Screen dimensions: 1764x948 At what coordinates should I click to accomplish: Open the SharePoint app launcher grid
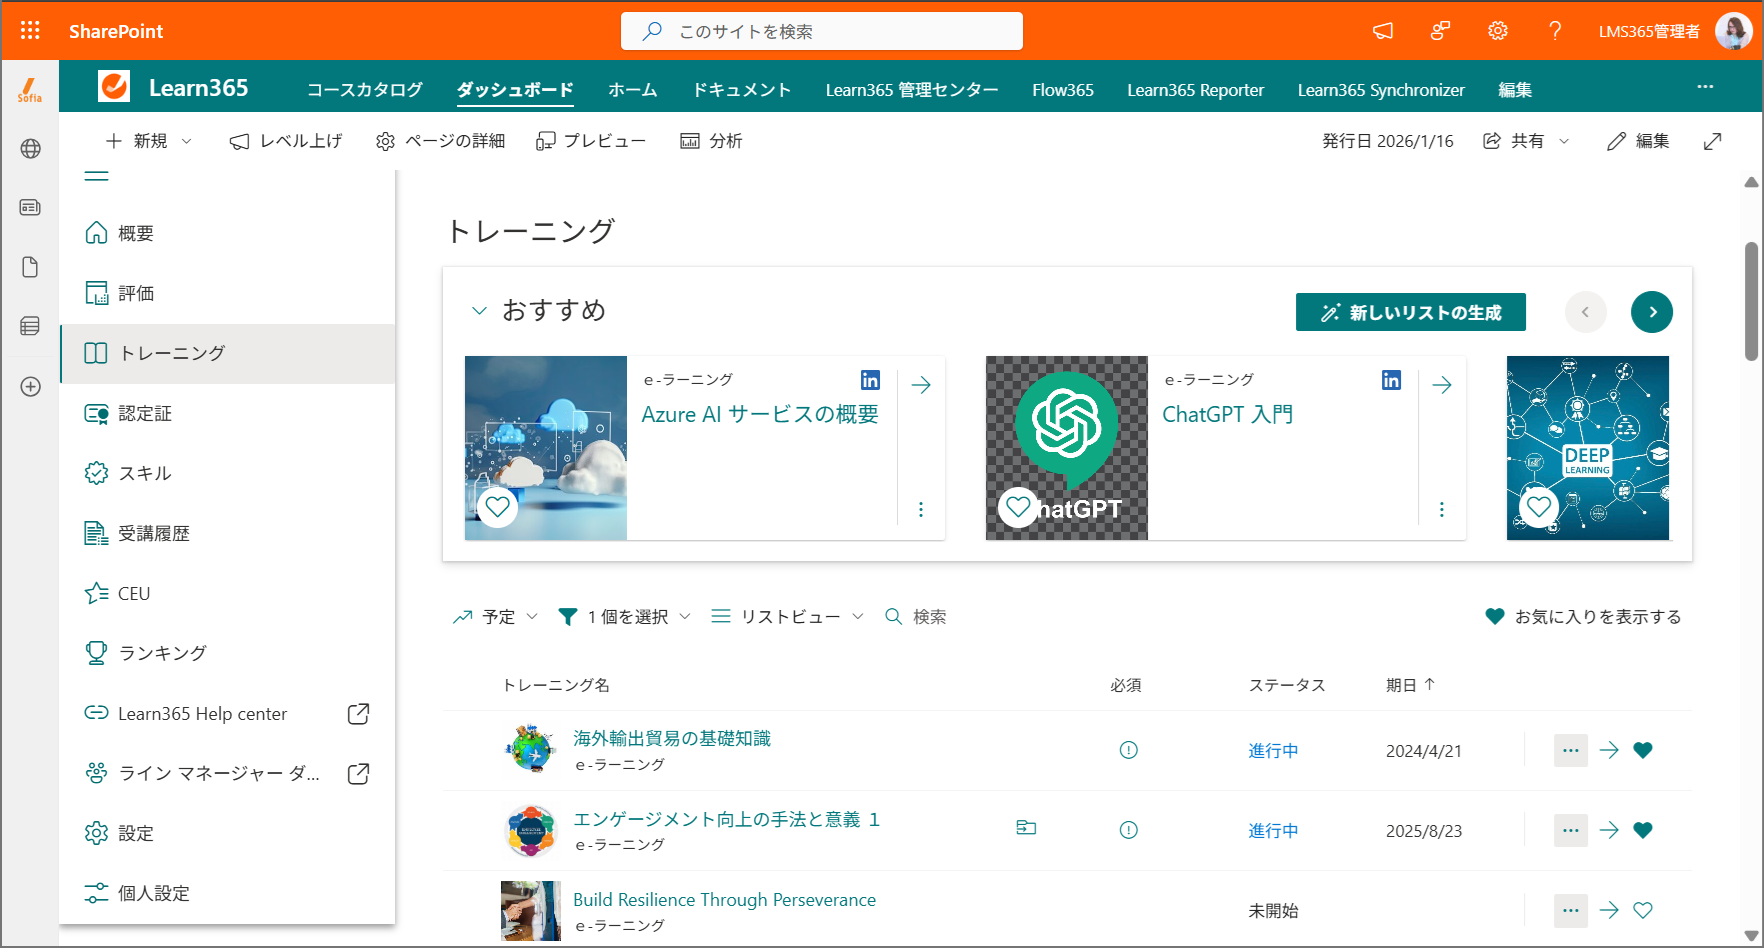point(30,31)
